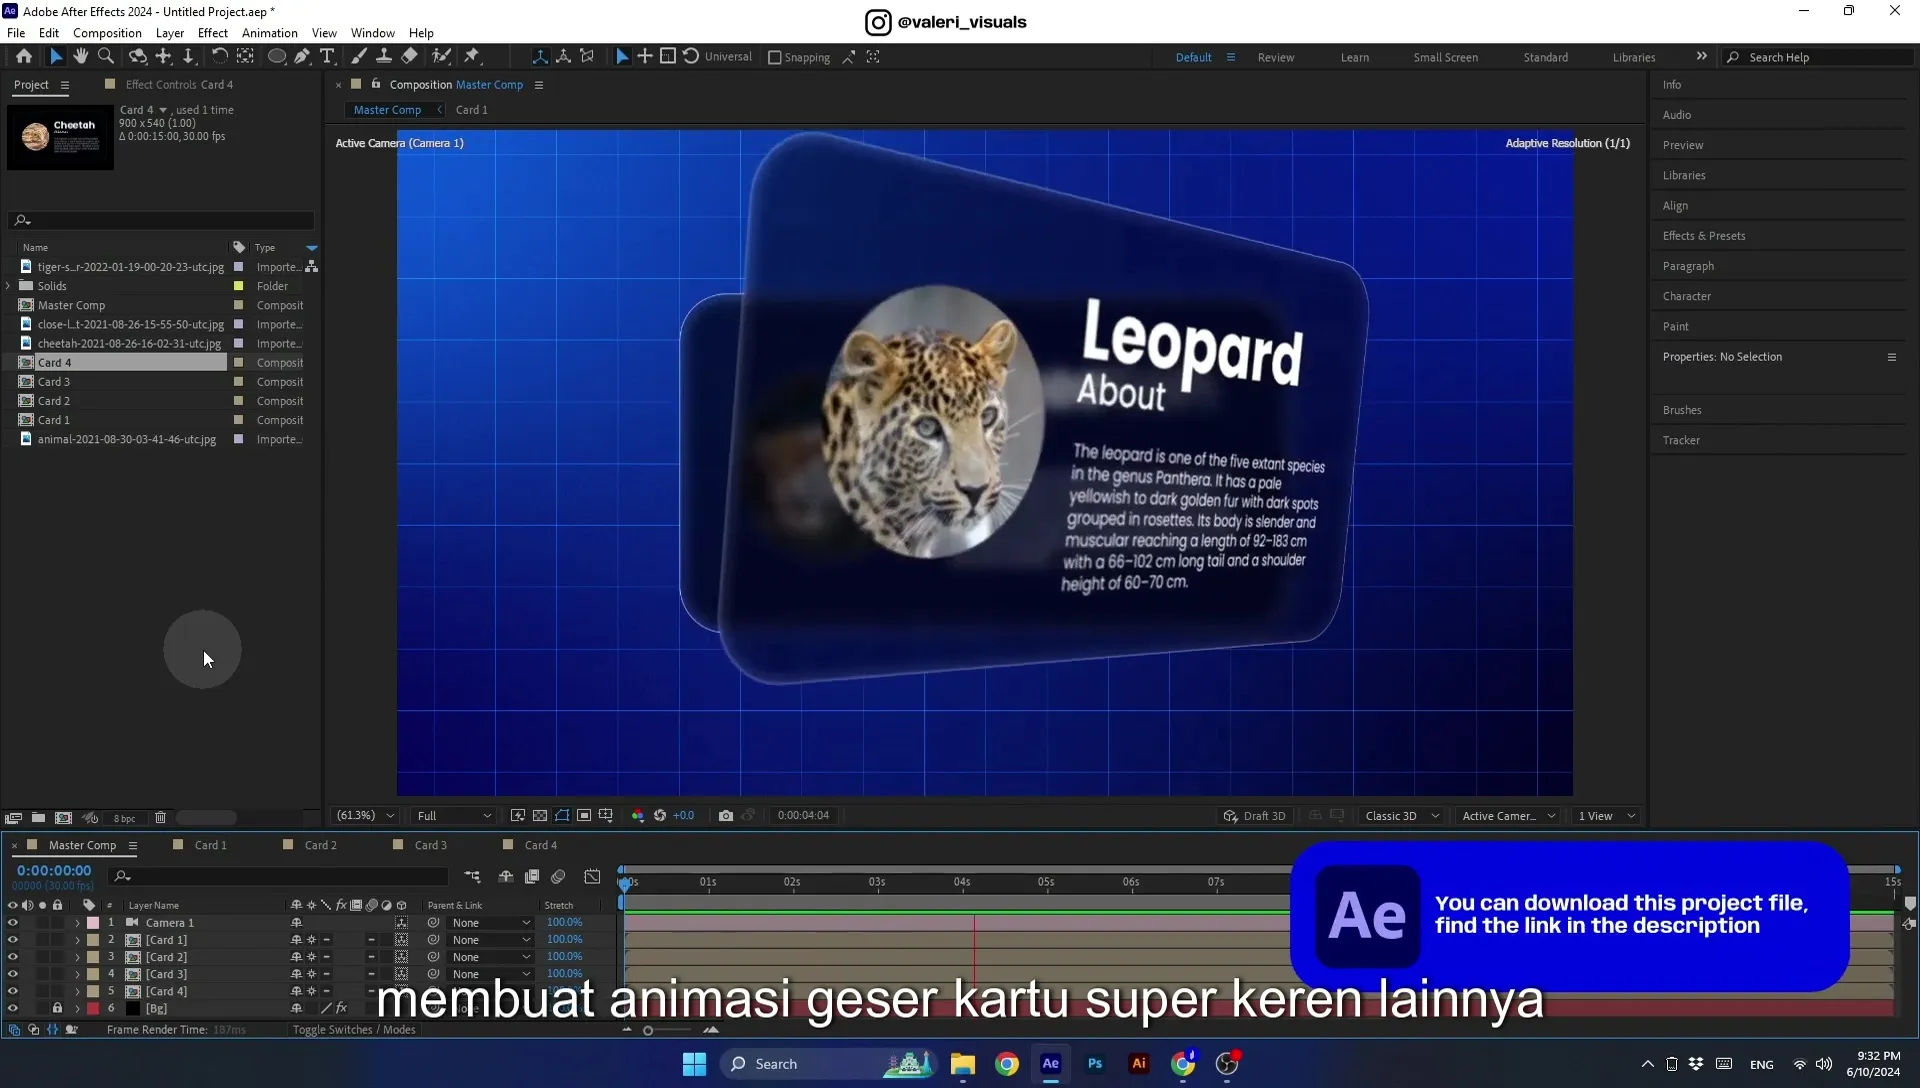Click the current time 0:00:00:00 display
Image resolution: width=1920 pixels, height=1088 pixels.
click(x=54, y=871)
